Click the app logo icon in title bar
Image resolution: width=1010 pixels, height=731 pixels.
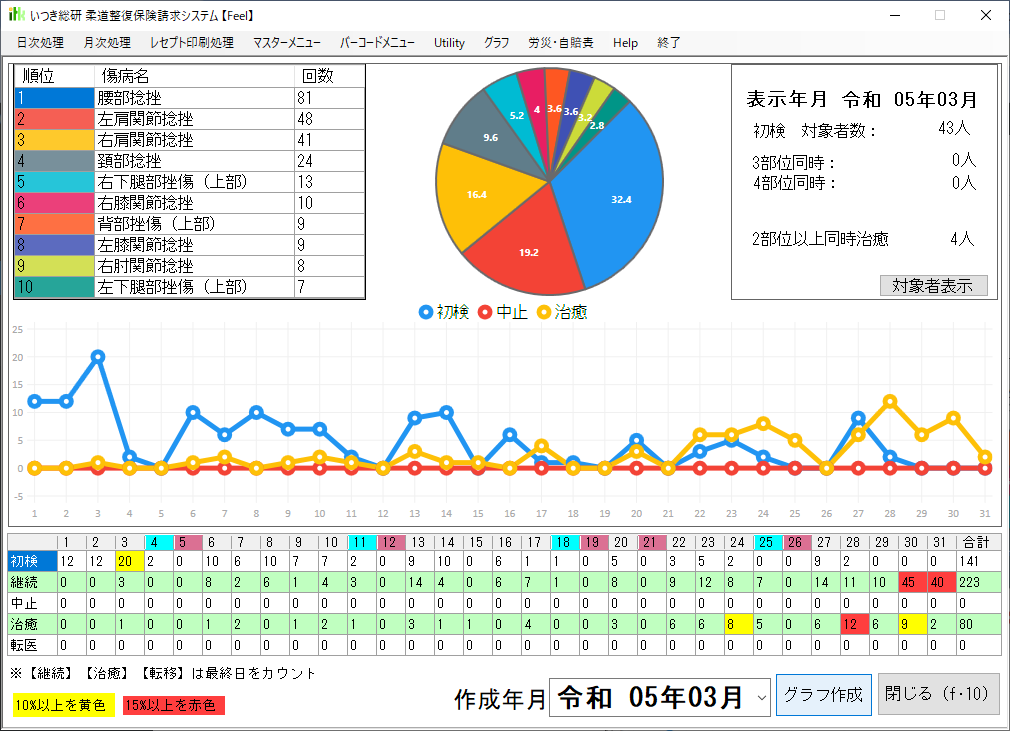tap(15, 15)
